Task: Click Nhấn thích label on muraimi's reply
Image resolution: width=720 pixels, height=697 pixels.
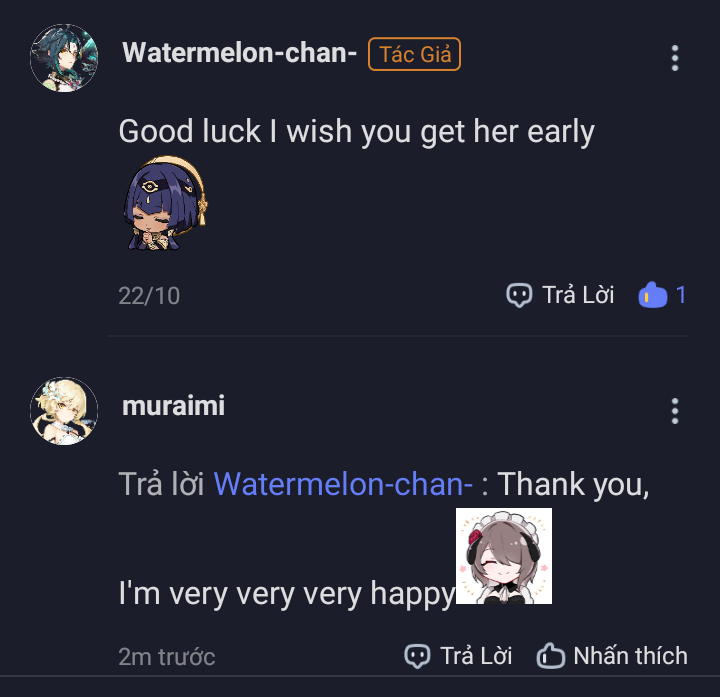Action: point(630,656)
